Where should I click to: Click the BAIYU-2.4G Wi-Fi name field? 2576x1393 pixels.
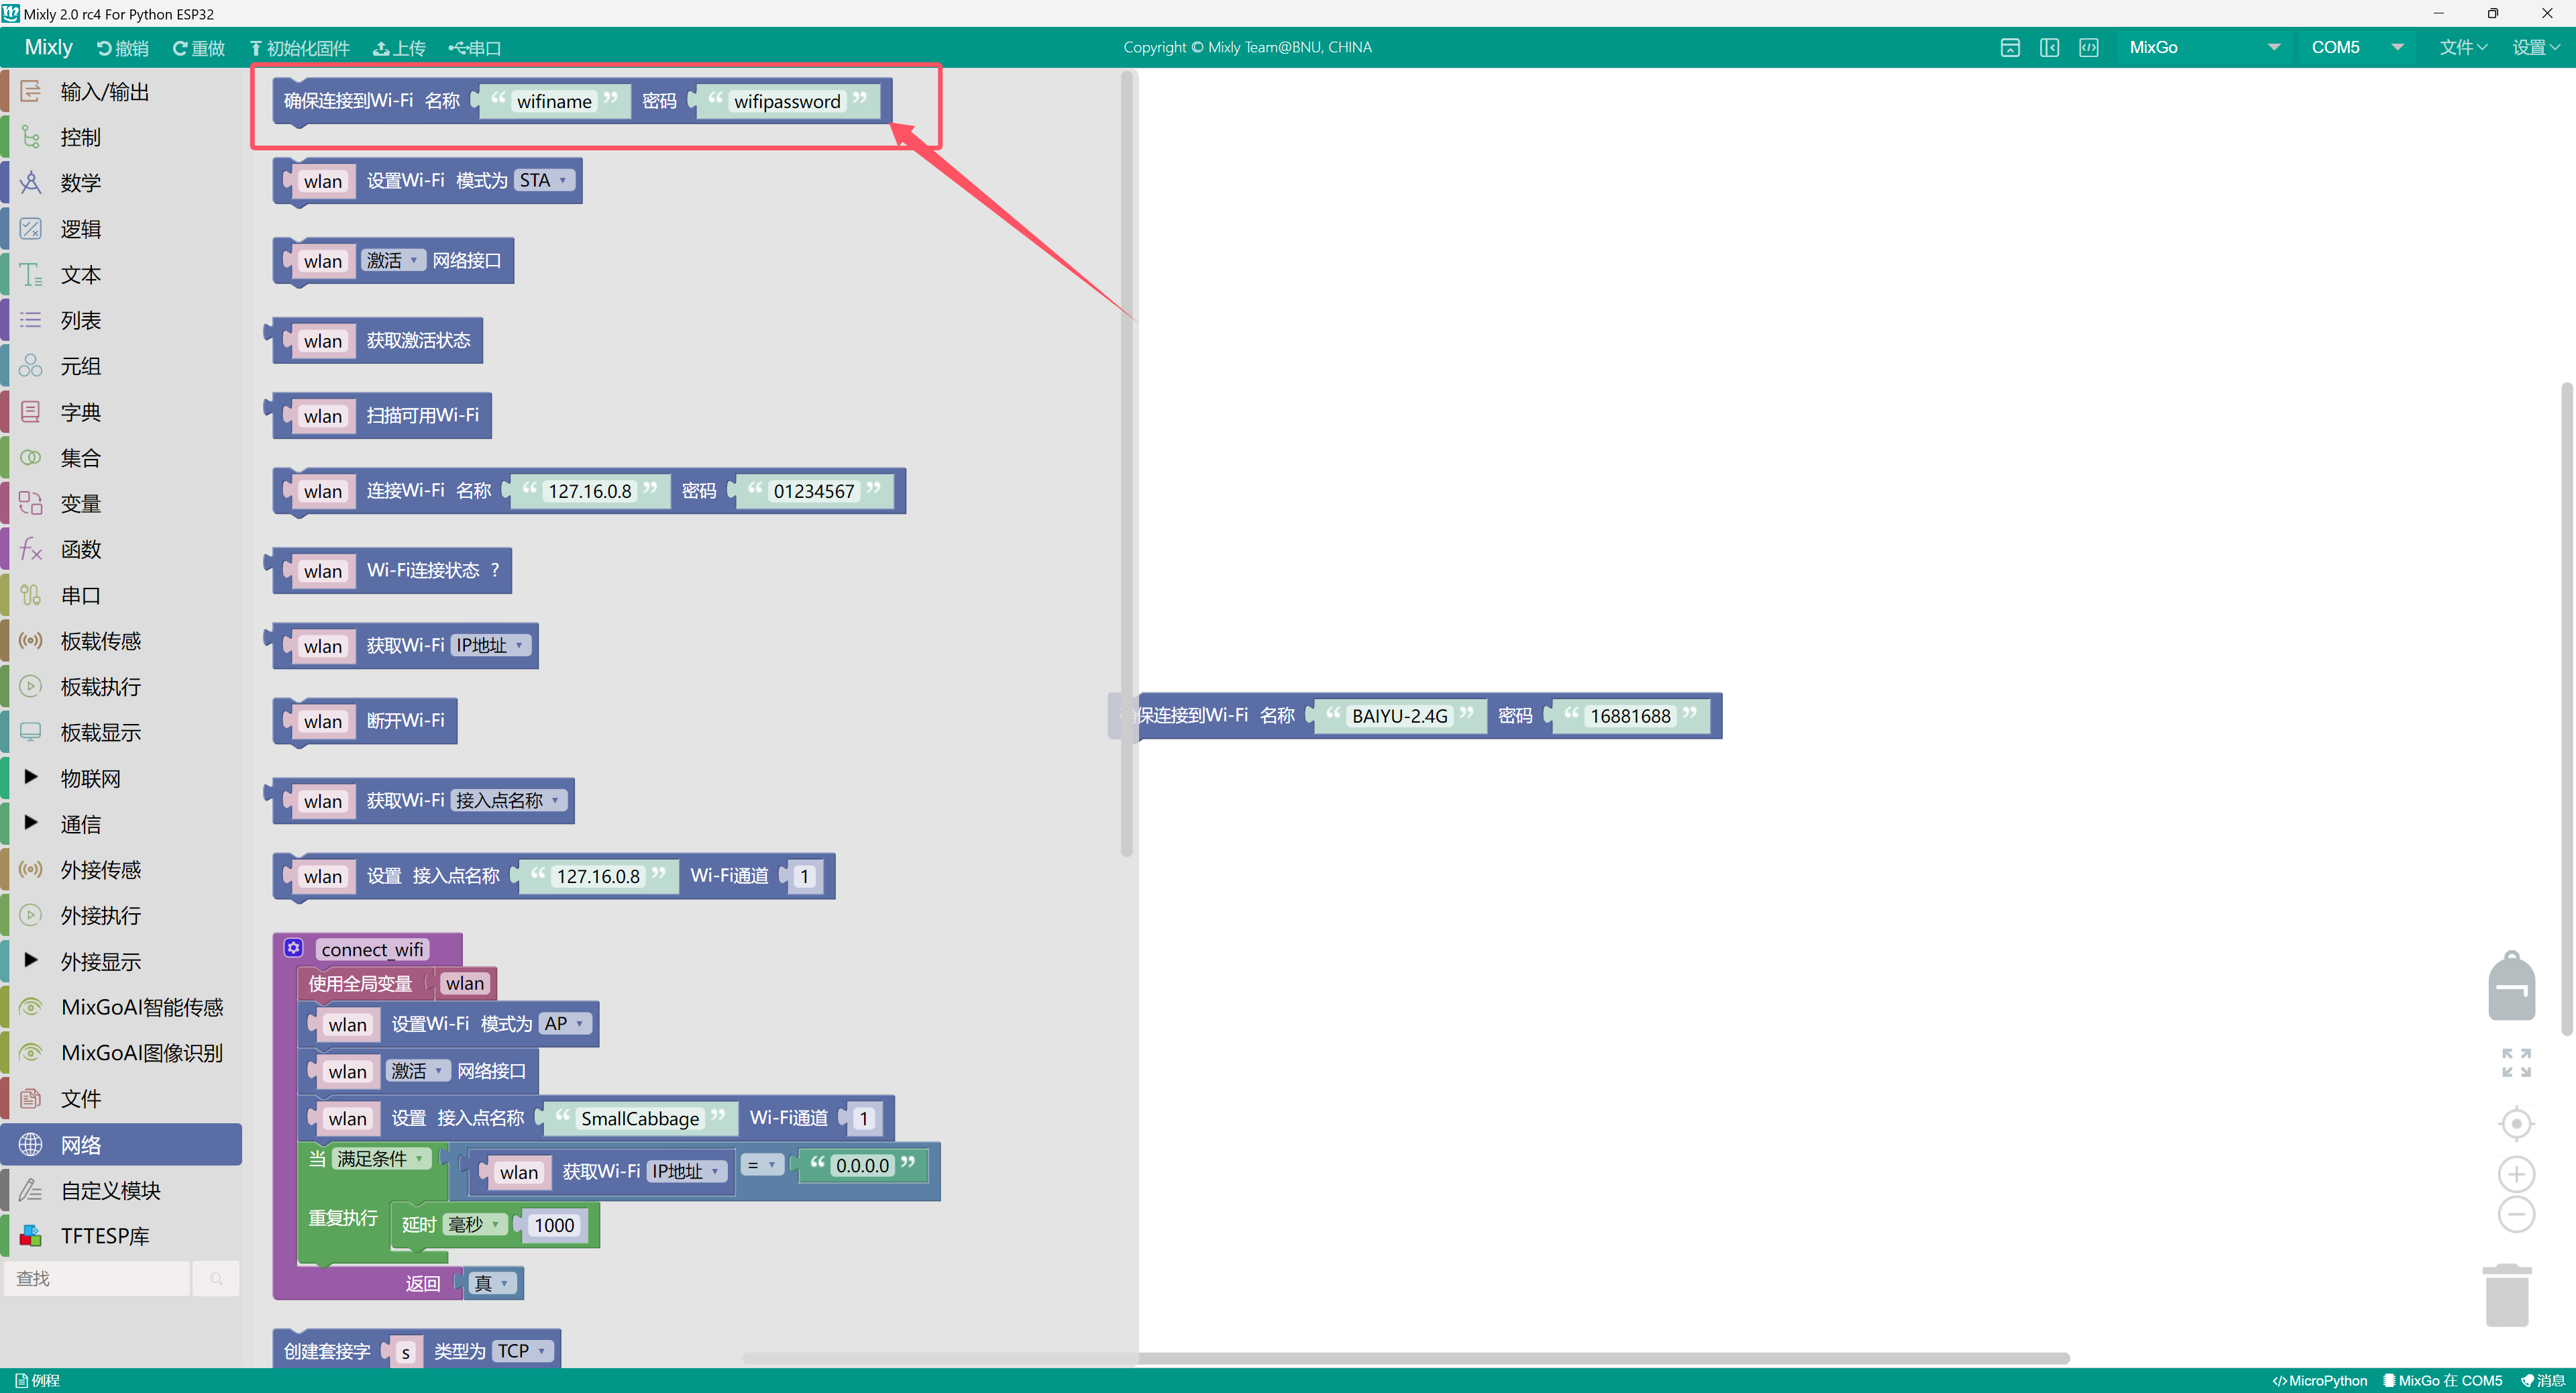click(x=1399, y=716)
